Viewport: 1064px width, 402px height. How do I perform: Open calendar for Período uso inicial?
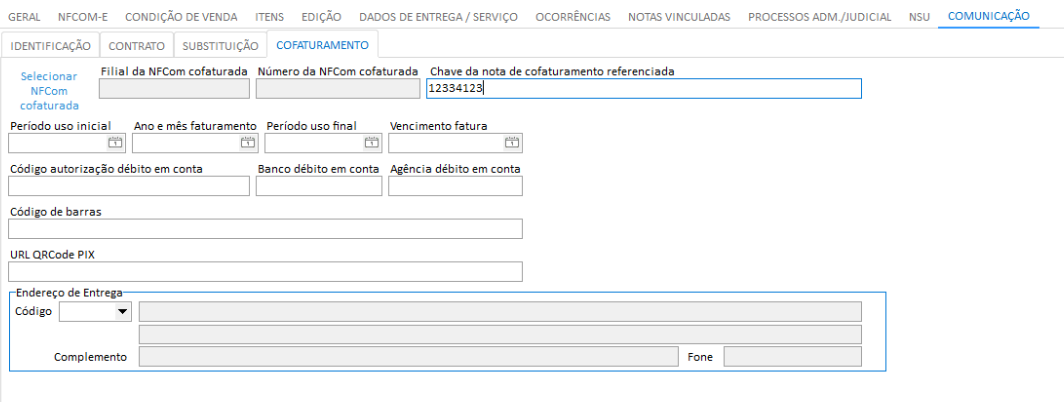[115, 143]
